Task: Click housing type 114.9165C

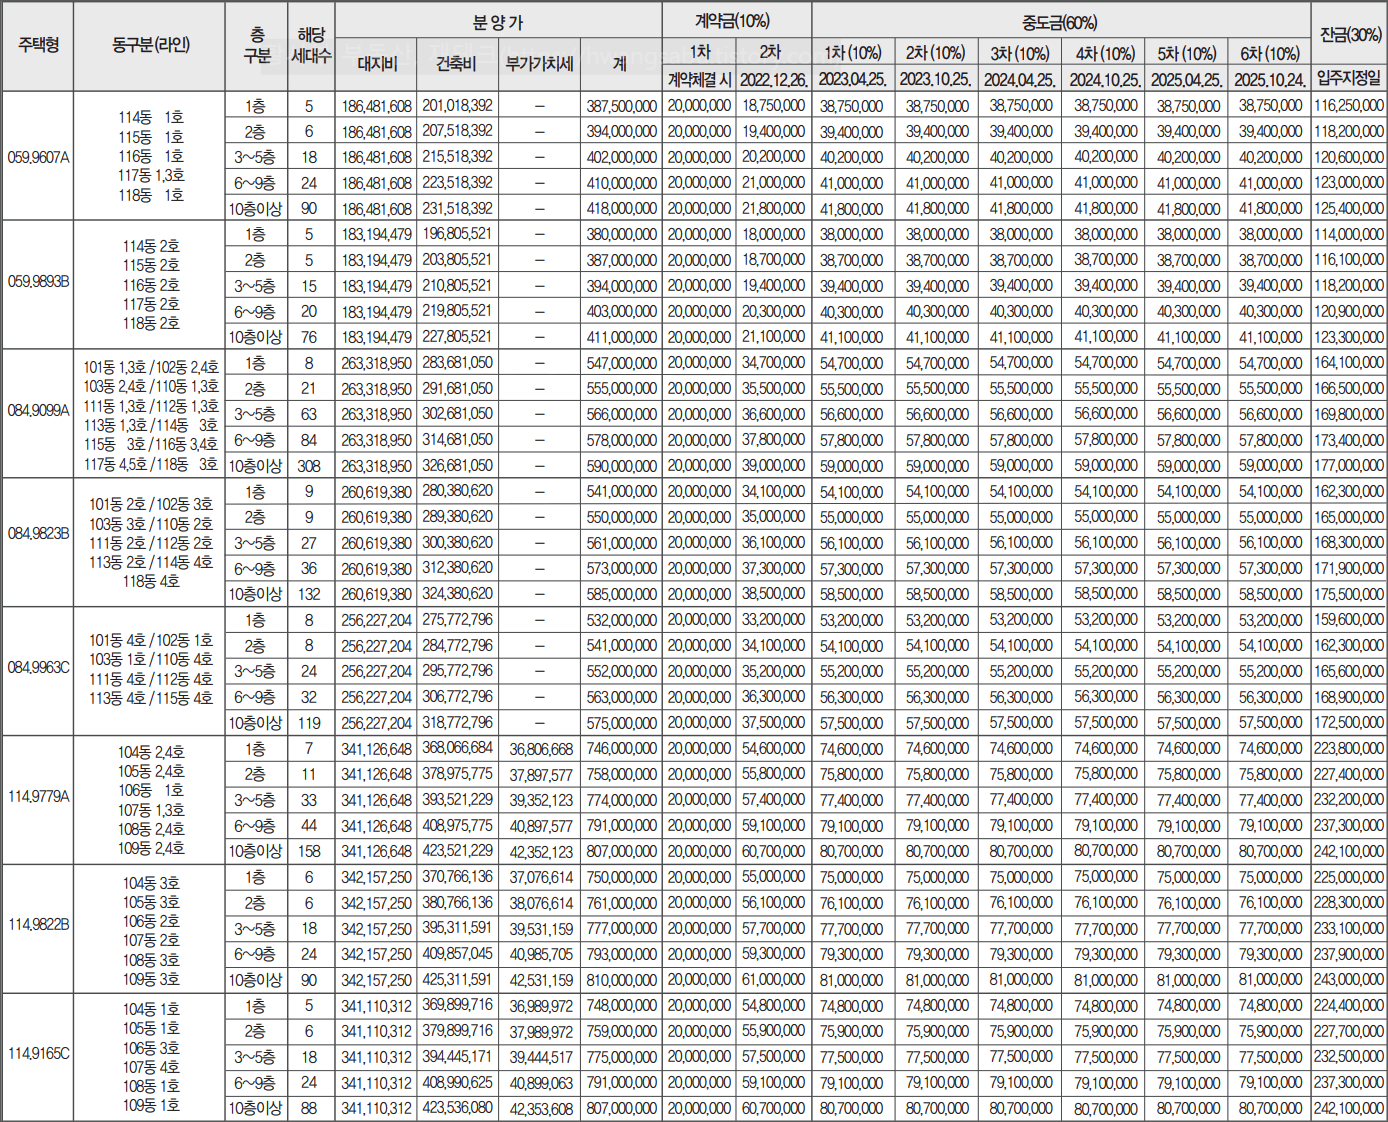Action: tap(38, 1054)
